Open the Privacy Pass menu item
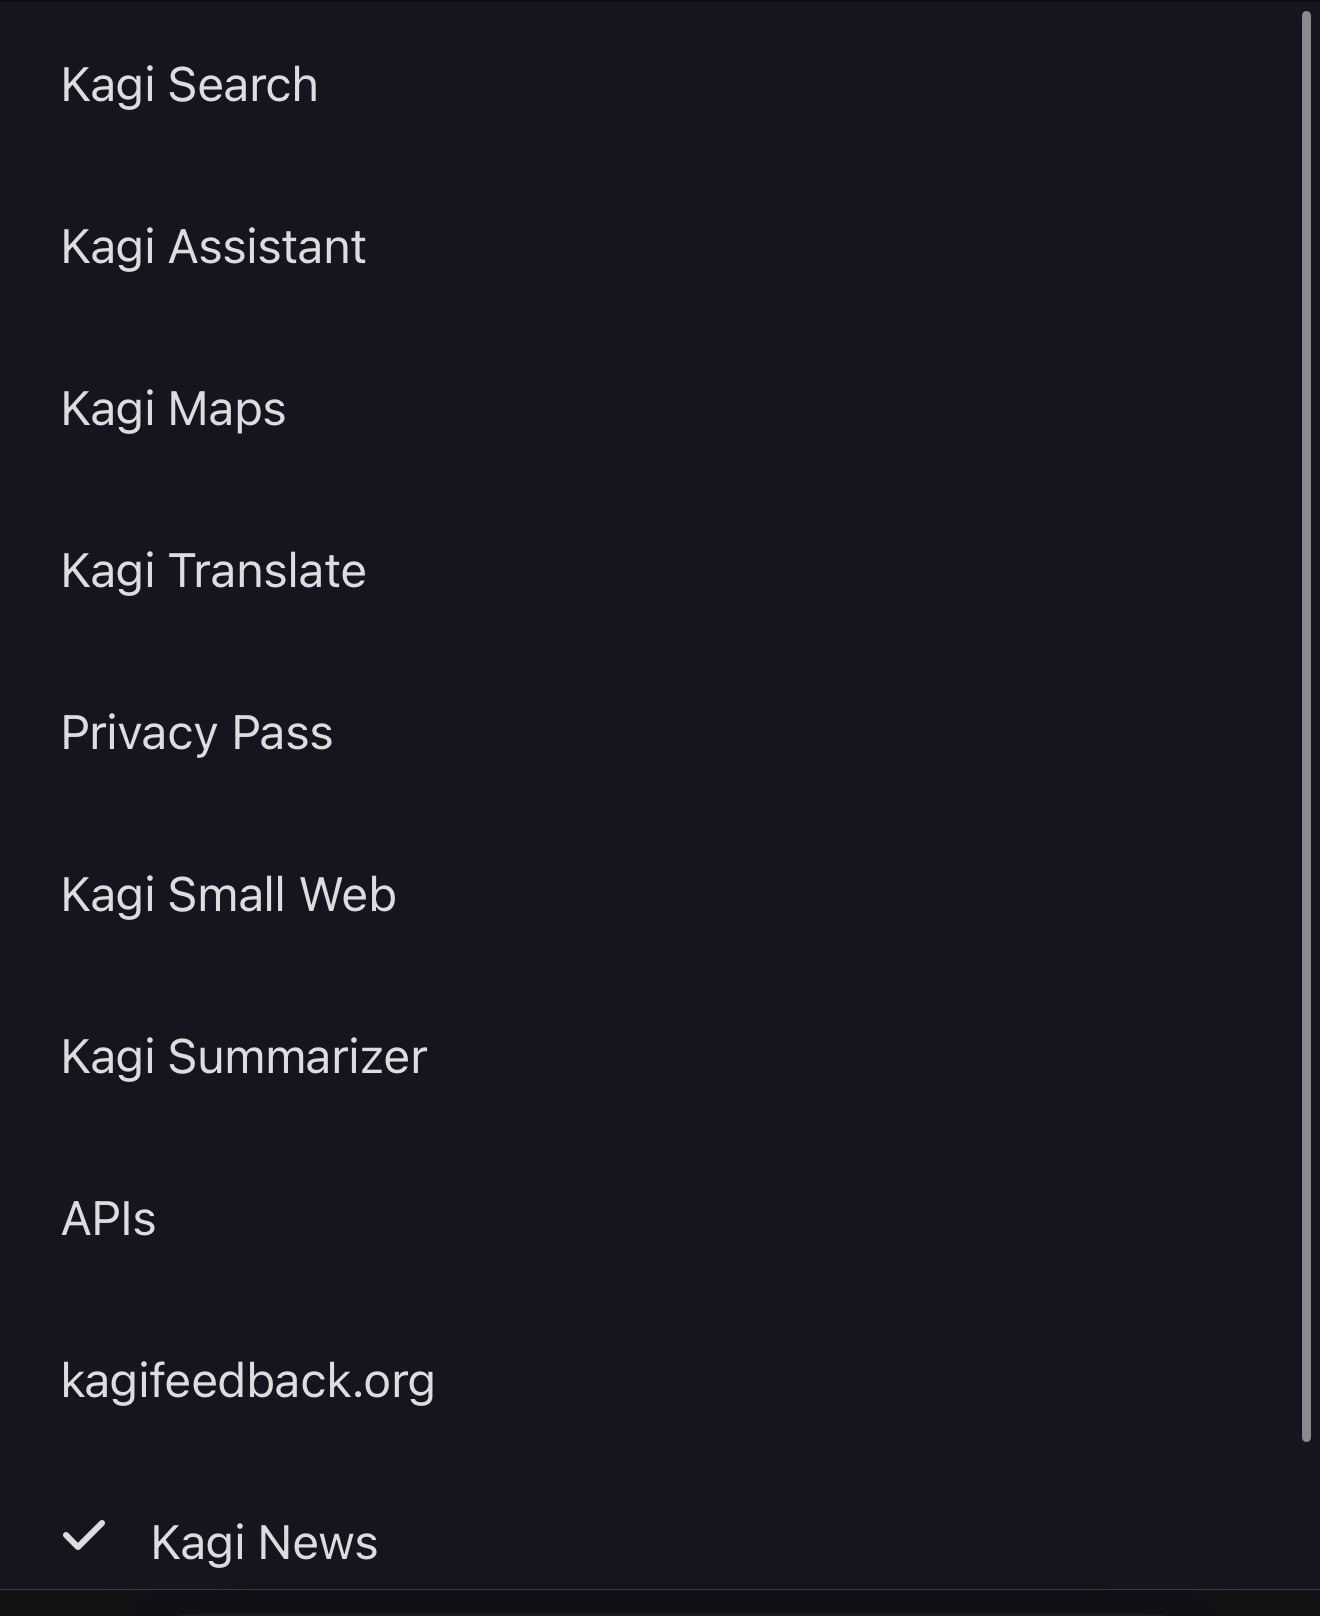The image size is (1320, 1616). point(196,733)
